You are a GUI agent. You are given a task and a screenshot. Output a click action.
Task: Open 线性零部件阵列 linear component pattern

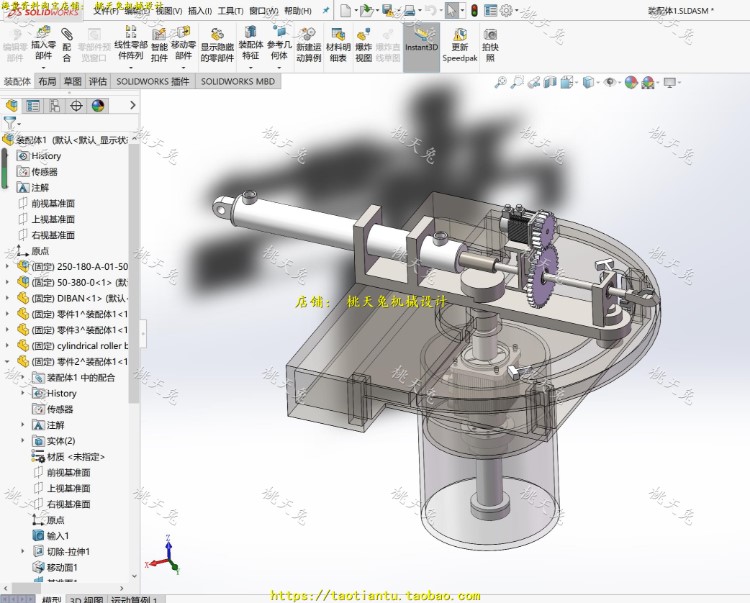130,43
